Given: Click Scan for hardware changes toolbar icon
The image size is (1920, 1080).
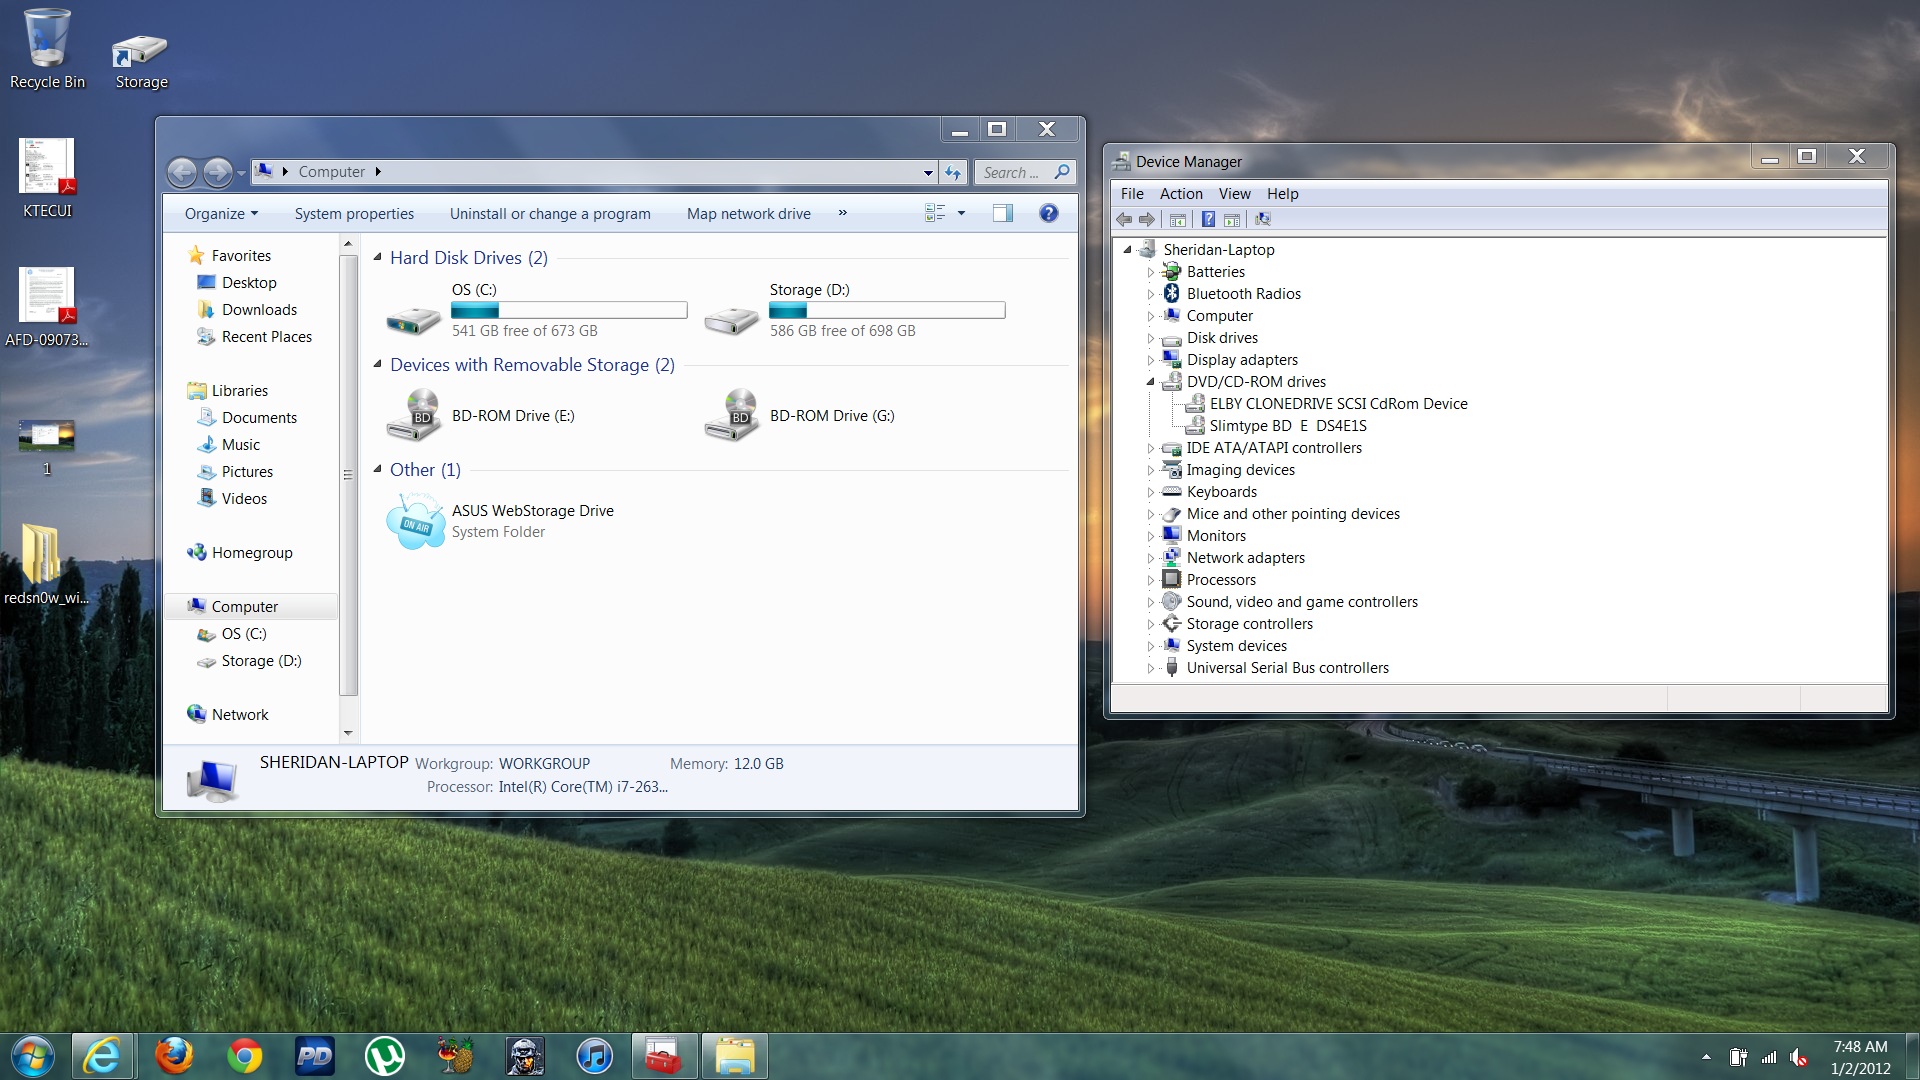Looking at the screenshot, I should click(x=1263, y=219).
